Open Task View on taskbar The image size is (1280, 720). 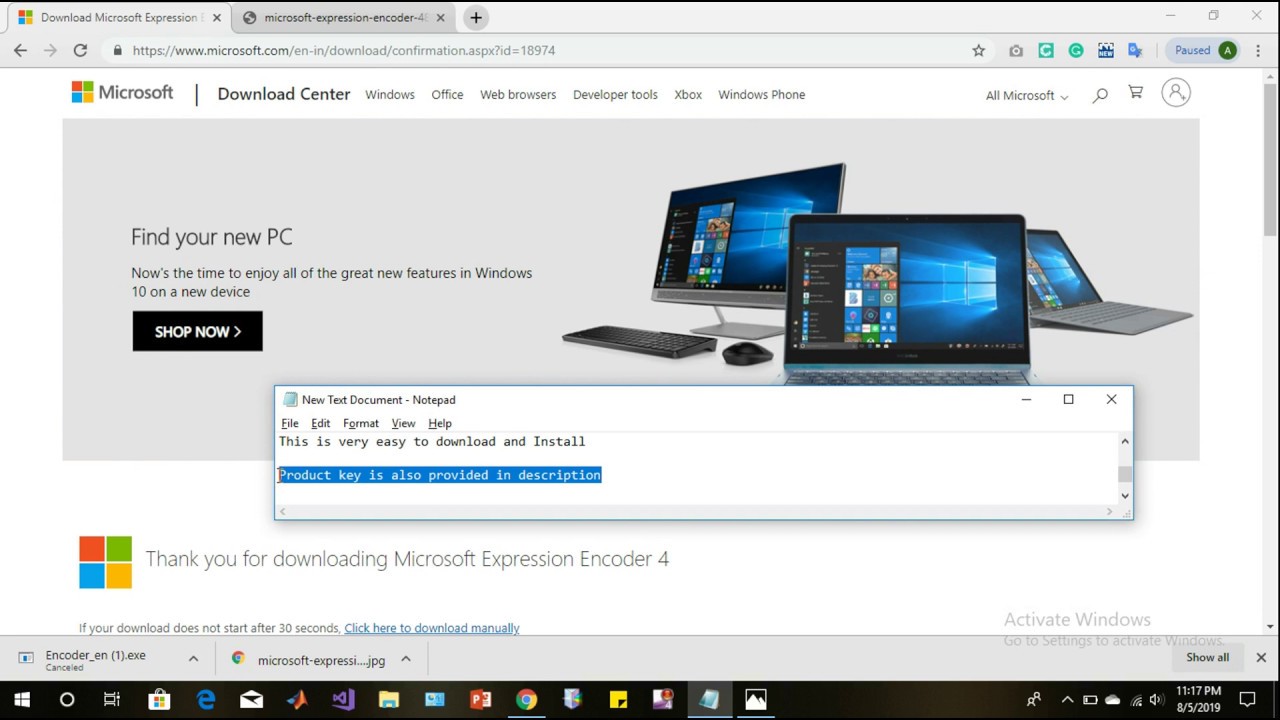112,700
